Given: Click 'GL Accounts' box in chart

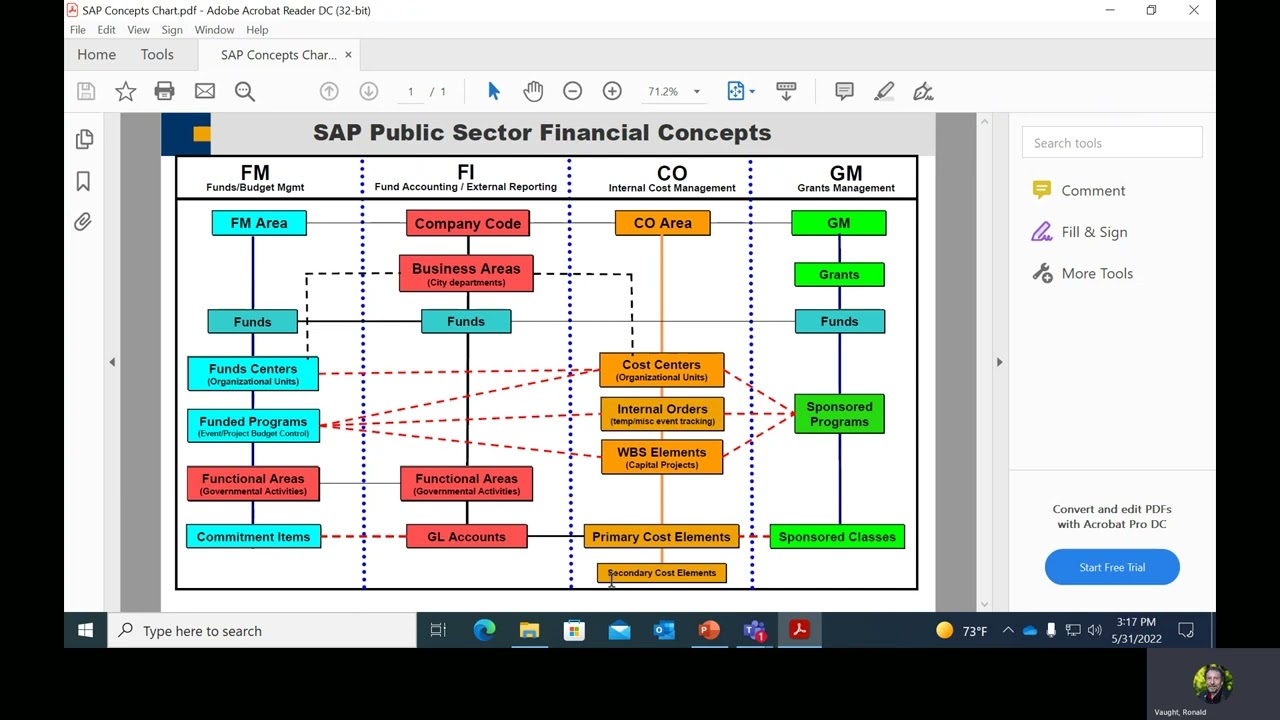Looking at the screenshot, I should point(466,537).
